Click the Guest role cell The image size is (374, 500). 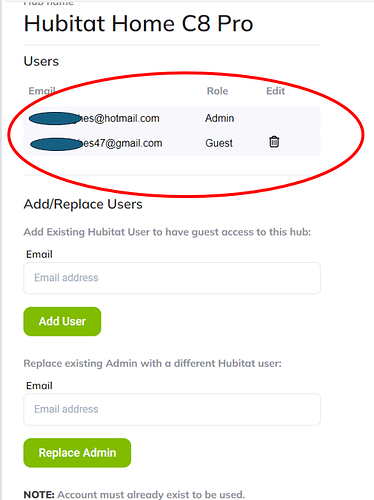point(219,143)
